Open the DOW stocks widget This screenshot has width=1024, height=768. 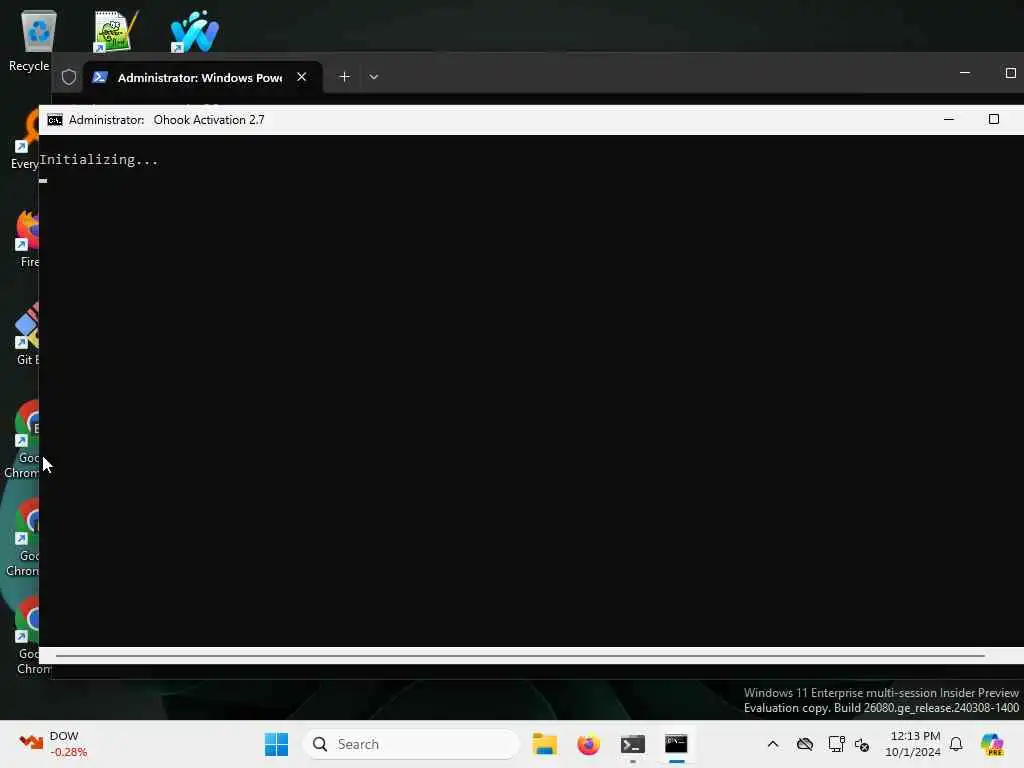pos(54,744)
